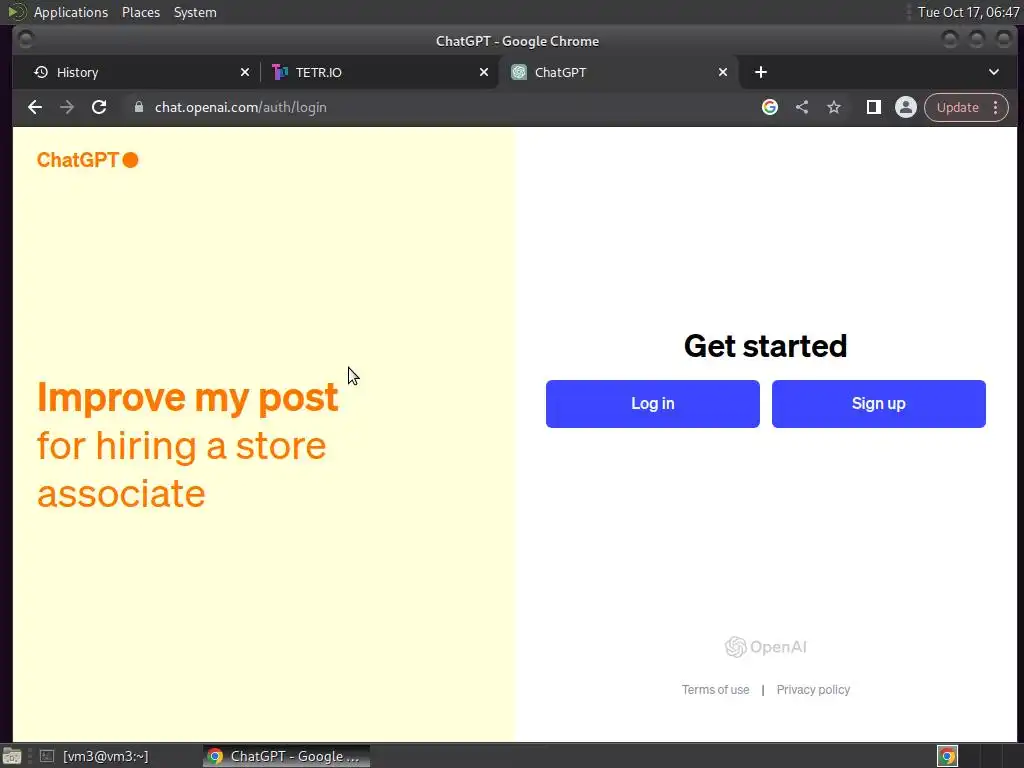The width and height of the screenshot is (1024, 768).
Task: Open the Chrome side panel
Action: coord(873,107)
